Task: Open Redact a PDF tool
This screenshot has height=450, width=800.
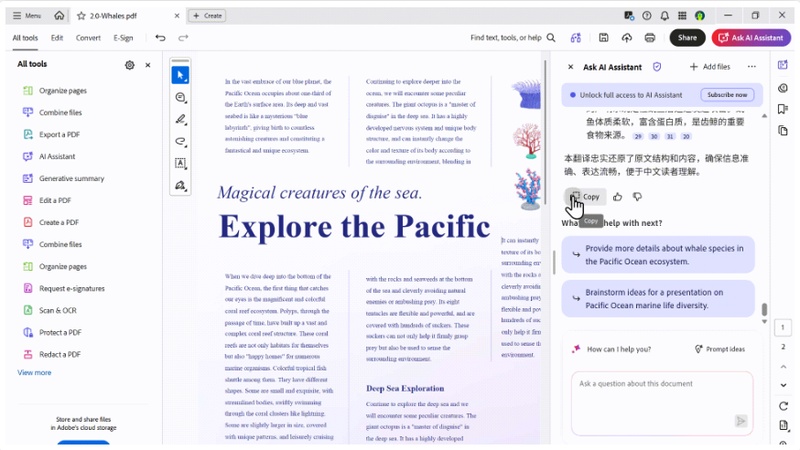Action: (52, 354)
